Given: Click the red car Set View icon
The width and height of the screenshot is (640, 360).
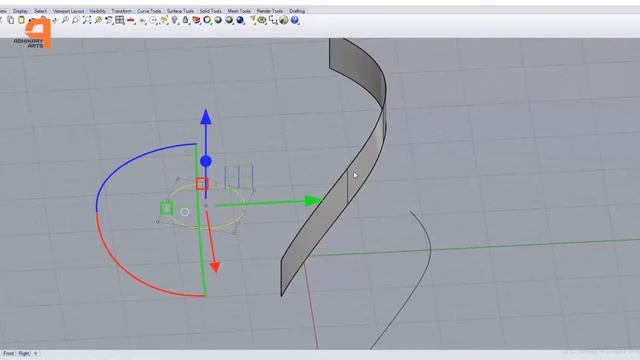Looking at the screenshot, I should [x=131, y=20].
